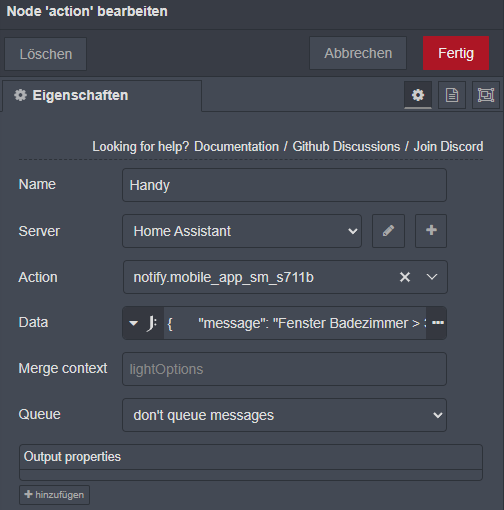Open the Github Discussions link
This screenshot has height=510, width=504.
[346, 147]
